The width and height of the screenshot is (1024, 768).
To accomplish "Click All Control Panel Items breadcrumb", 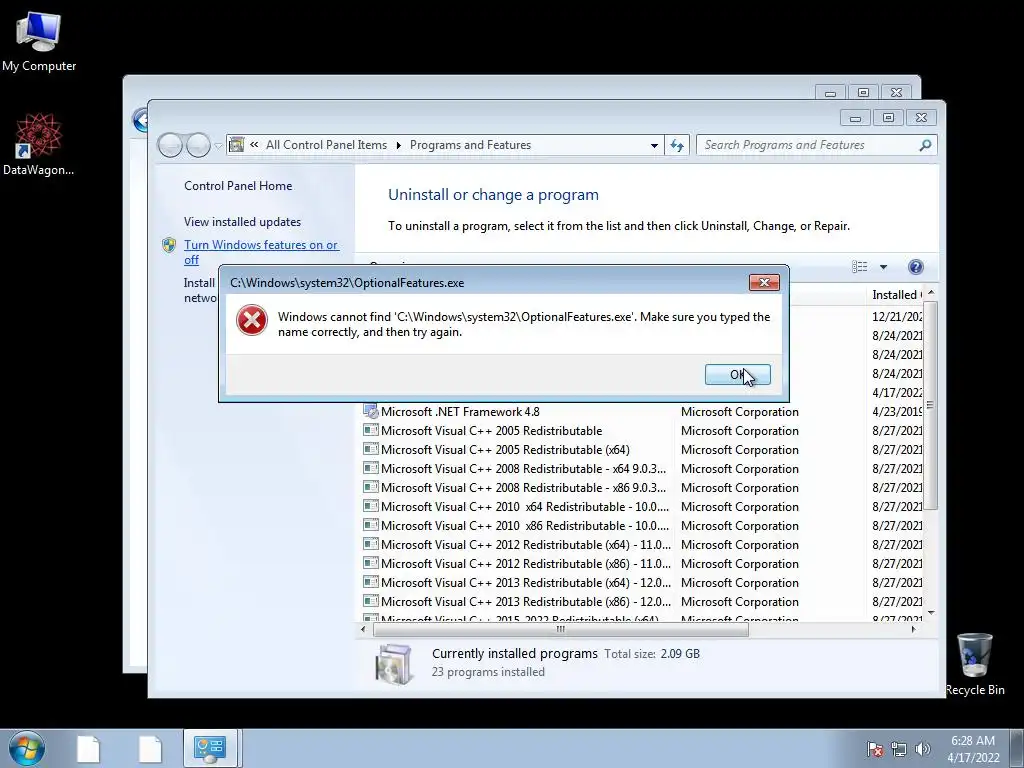I will [326, 145].
